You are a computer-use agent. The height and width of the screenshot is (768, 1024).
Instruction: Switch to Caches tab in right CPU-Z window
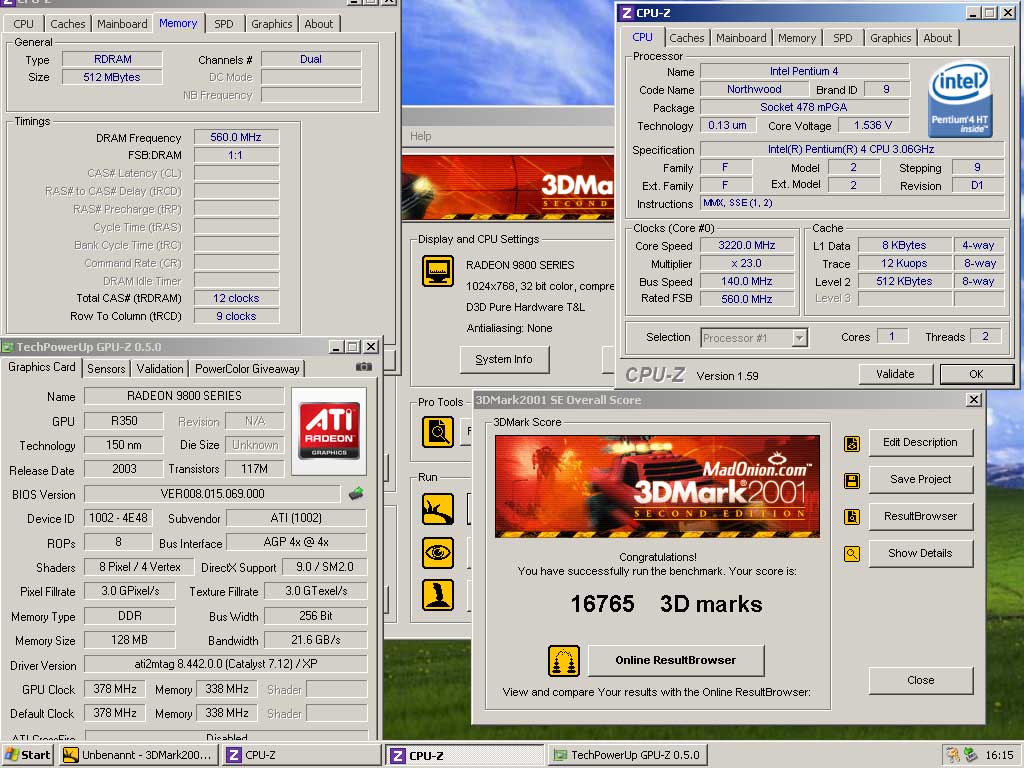pyautogui.click(x=686, y=38)
